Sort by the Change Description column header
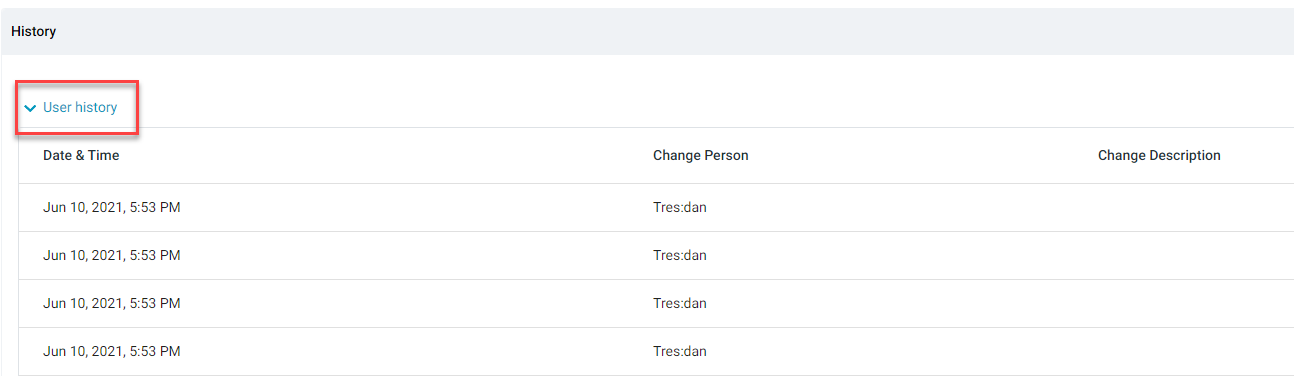 point(1159,155)
